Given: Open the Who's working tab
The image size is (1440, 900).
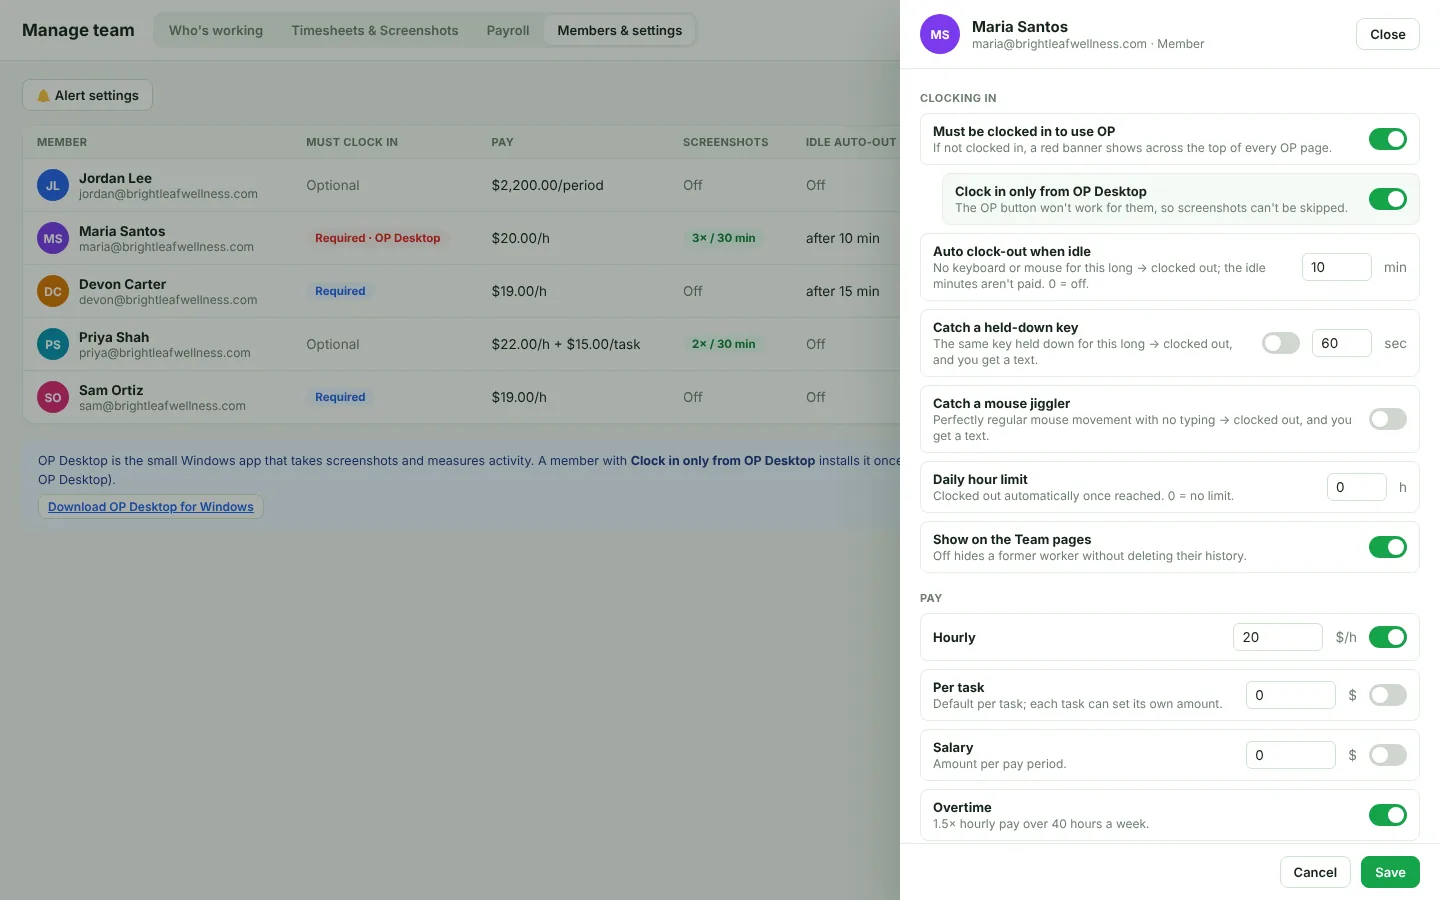Looking at the screenshot, I should tap(216, 30).
